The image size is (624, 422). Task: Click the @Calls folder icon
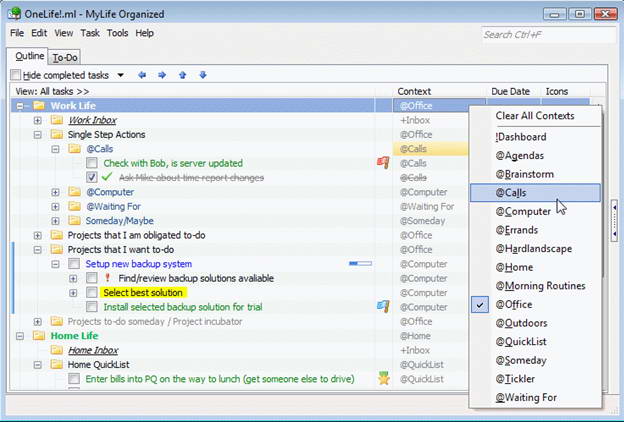pyautogui.click(x=74, y=148)
